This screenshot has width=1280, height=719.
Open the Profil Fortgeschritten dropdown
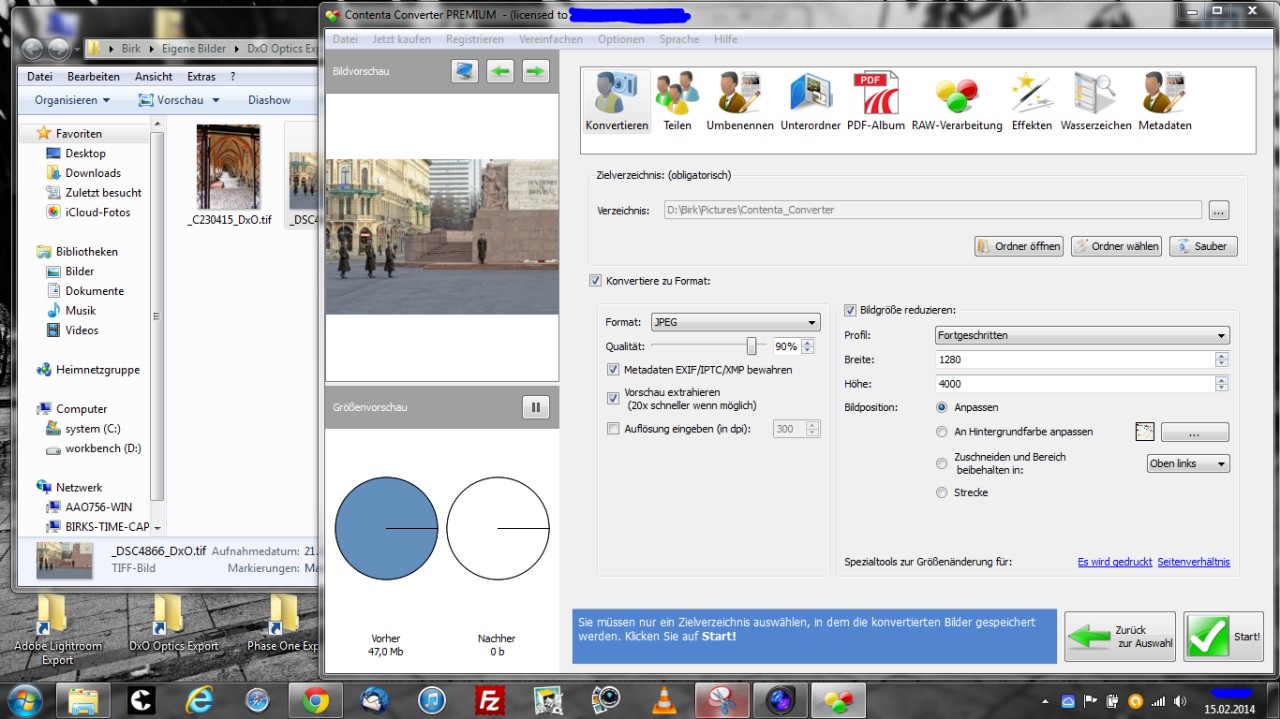click(1082, 335)
